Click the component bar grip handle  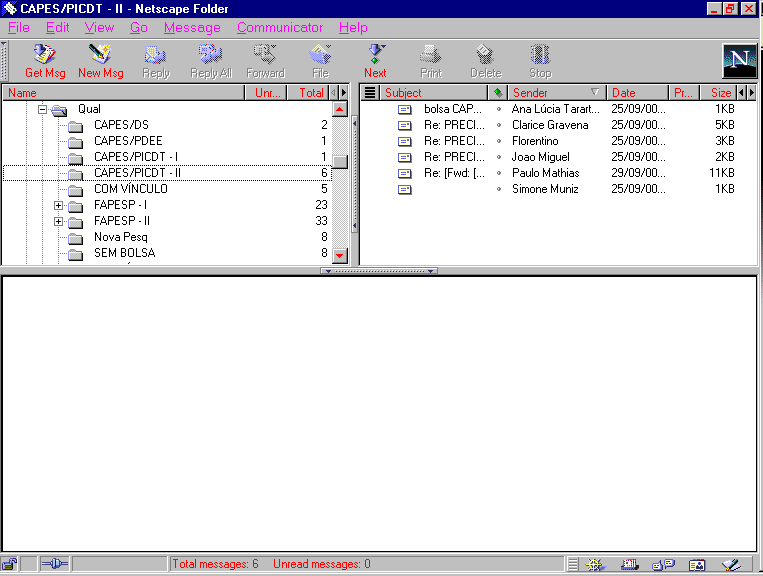coord(573,564)
